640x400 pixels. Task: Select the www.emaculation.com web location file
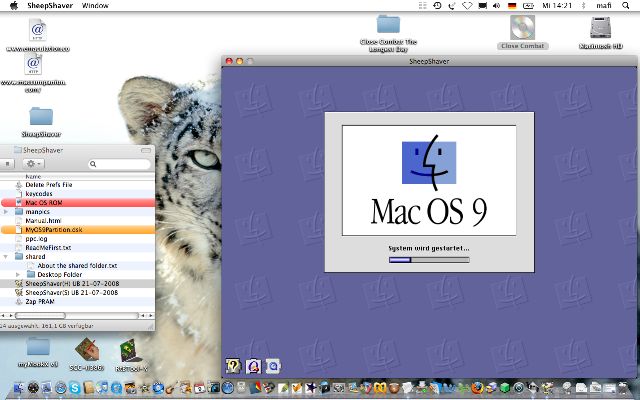point(38,30)
